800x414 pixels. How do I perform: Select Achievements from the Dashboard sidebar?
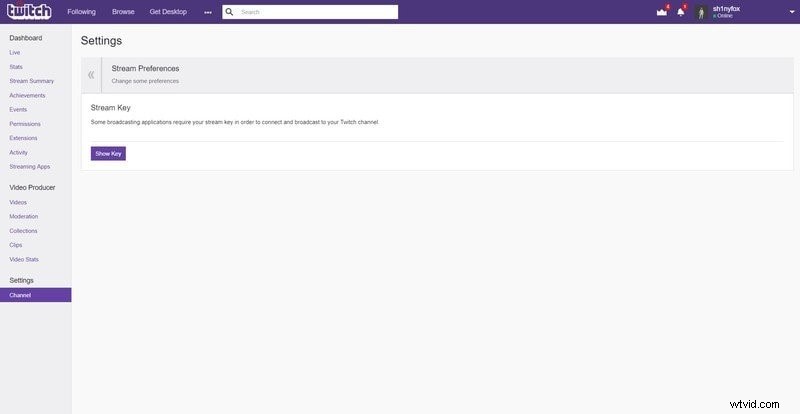[27, 95]
